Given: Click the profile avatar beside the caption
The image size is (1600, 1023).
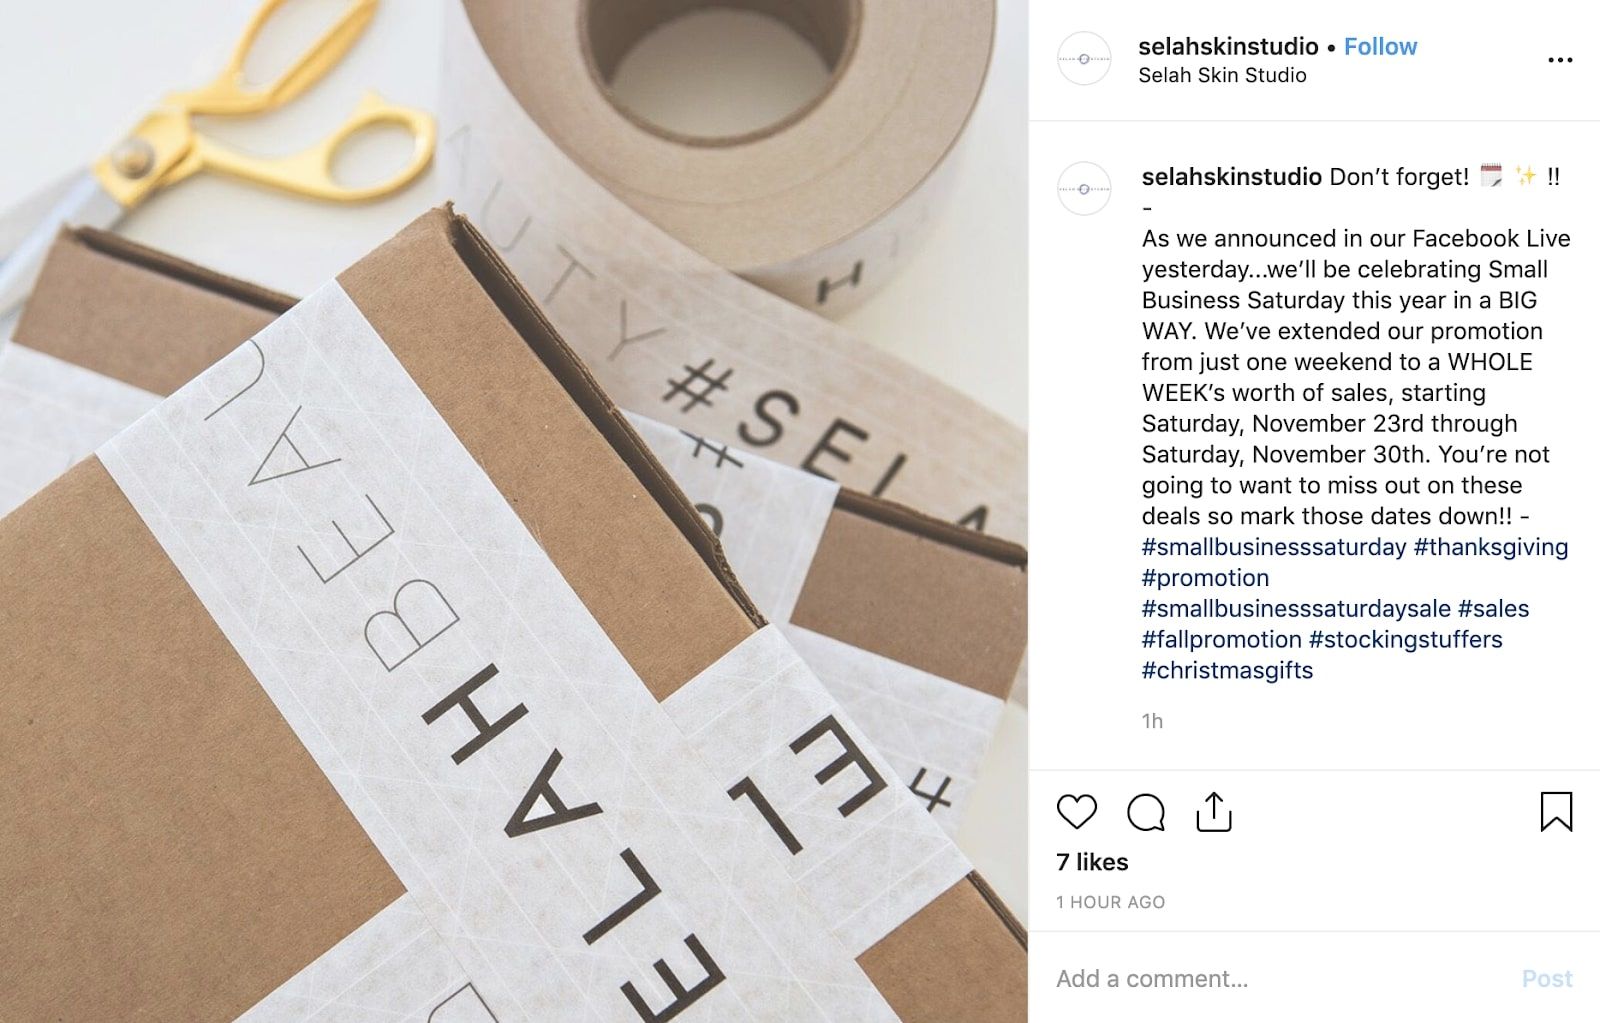Looking at the screenshot, I should click(1084, 188).
